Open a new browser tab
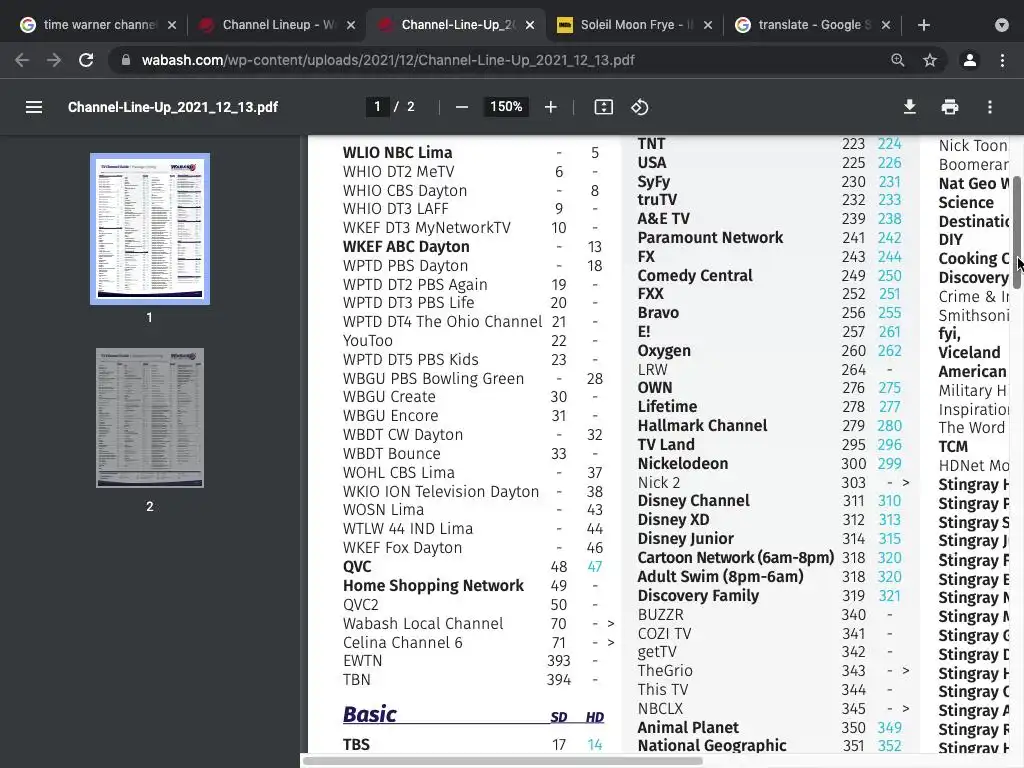The image size is (1024, 768). (x=923, y=25)
